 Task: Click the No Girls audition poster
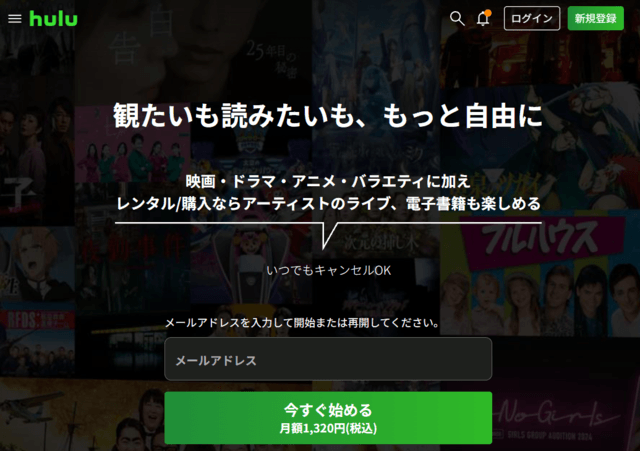click(x=566, y=417)
